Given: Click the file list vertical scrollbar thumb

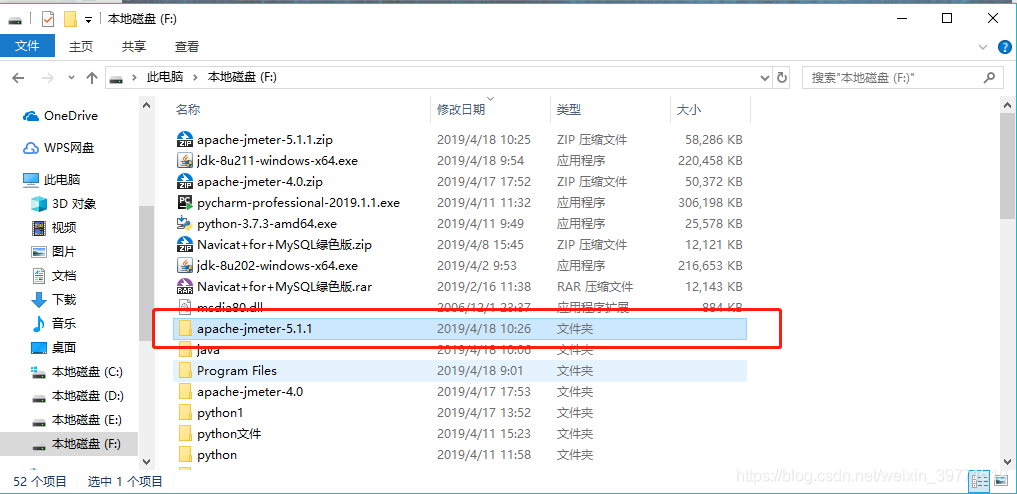Looking at the screenshot, I should coord(1008,165).
